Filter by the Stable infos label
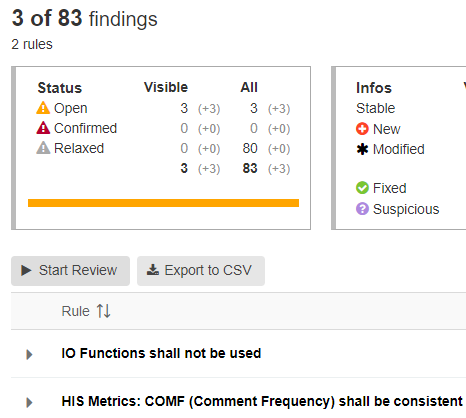 tap(375, 108)
